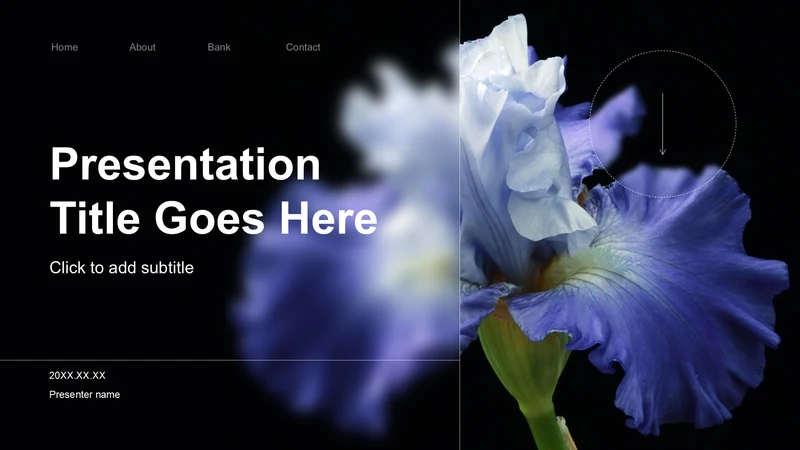Select the 20XX.XX.XX date text
Image resolution: width=800 pixels, height=450 pixels.
(x=77, y=376)
